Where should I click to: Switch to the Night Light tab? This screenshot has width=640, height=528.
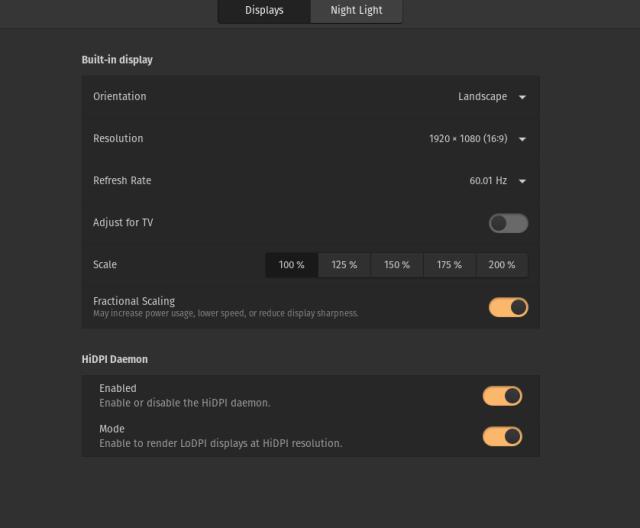(x=356, y=11)
